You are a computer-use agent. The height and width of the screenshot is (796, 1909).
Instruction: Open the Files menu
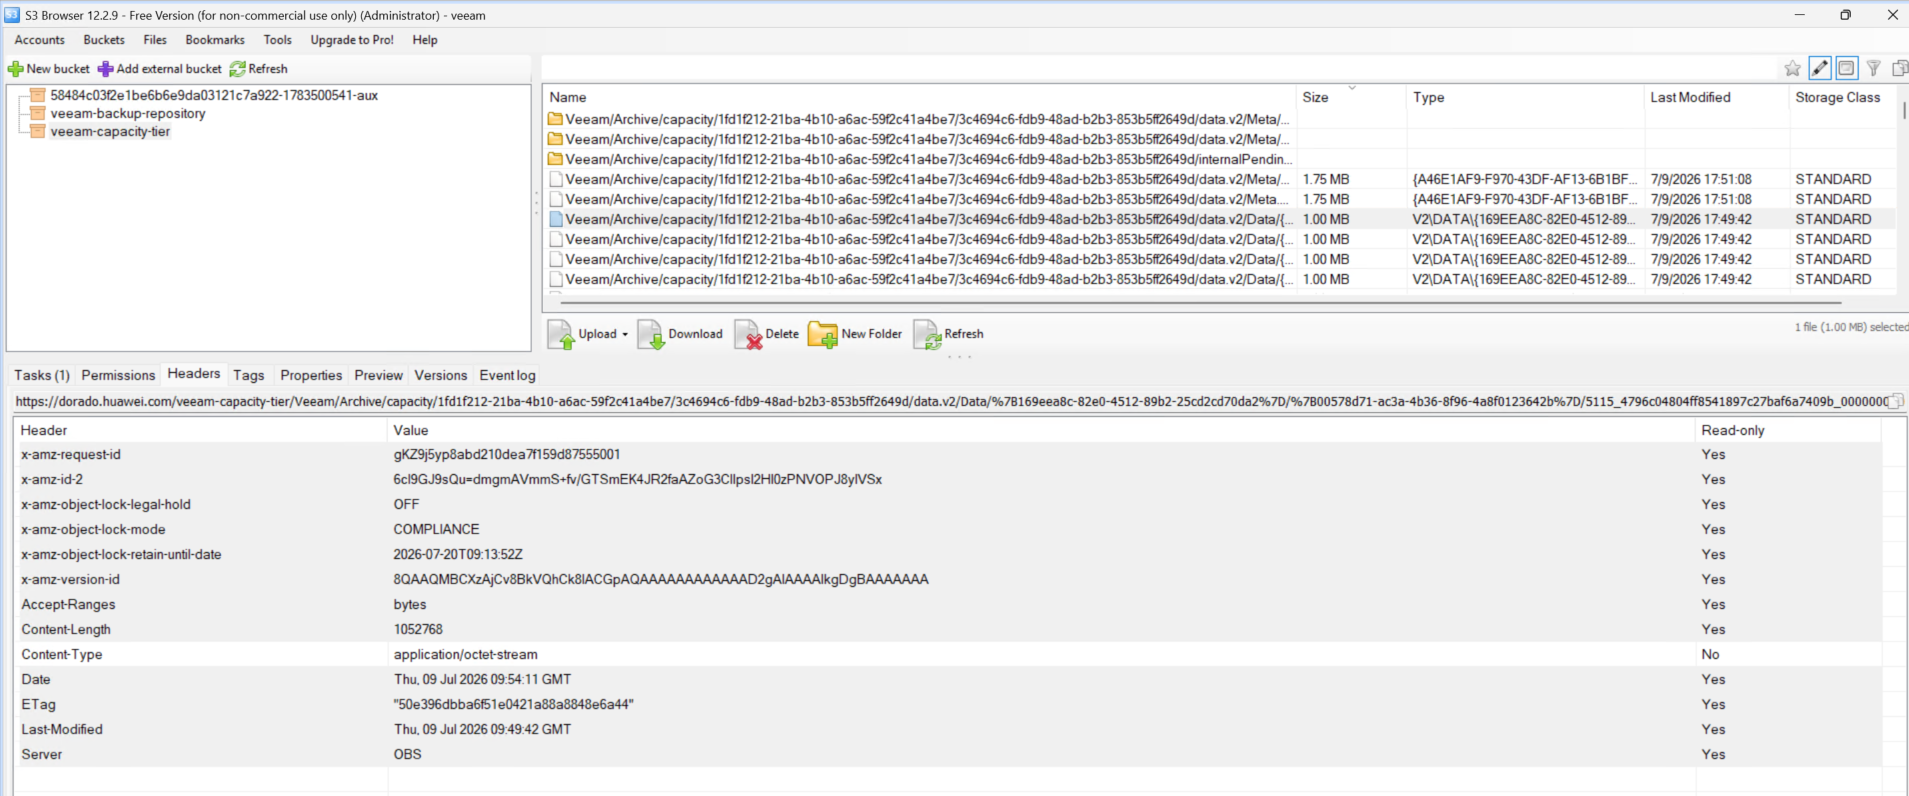click(155, 40)
